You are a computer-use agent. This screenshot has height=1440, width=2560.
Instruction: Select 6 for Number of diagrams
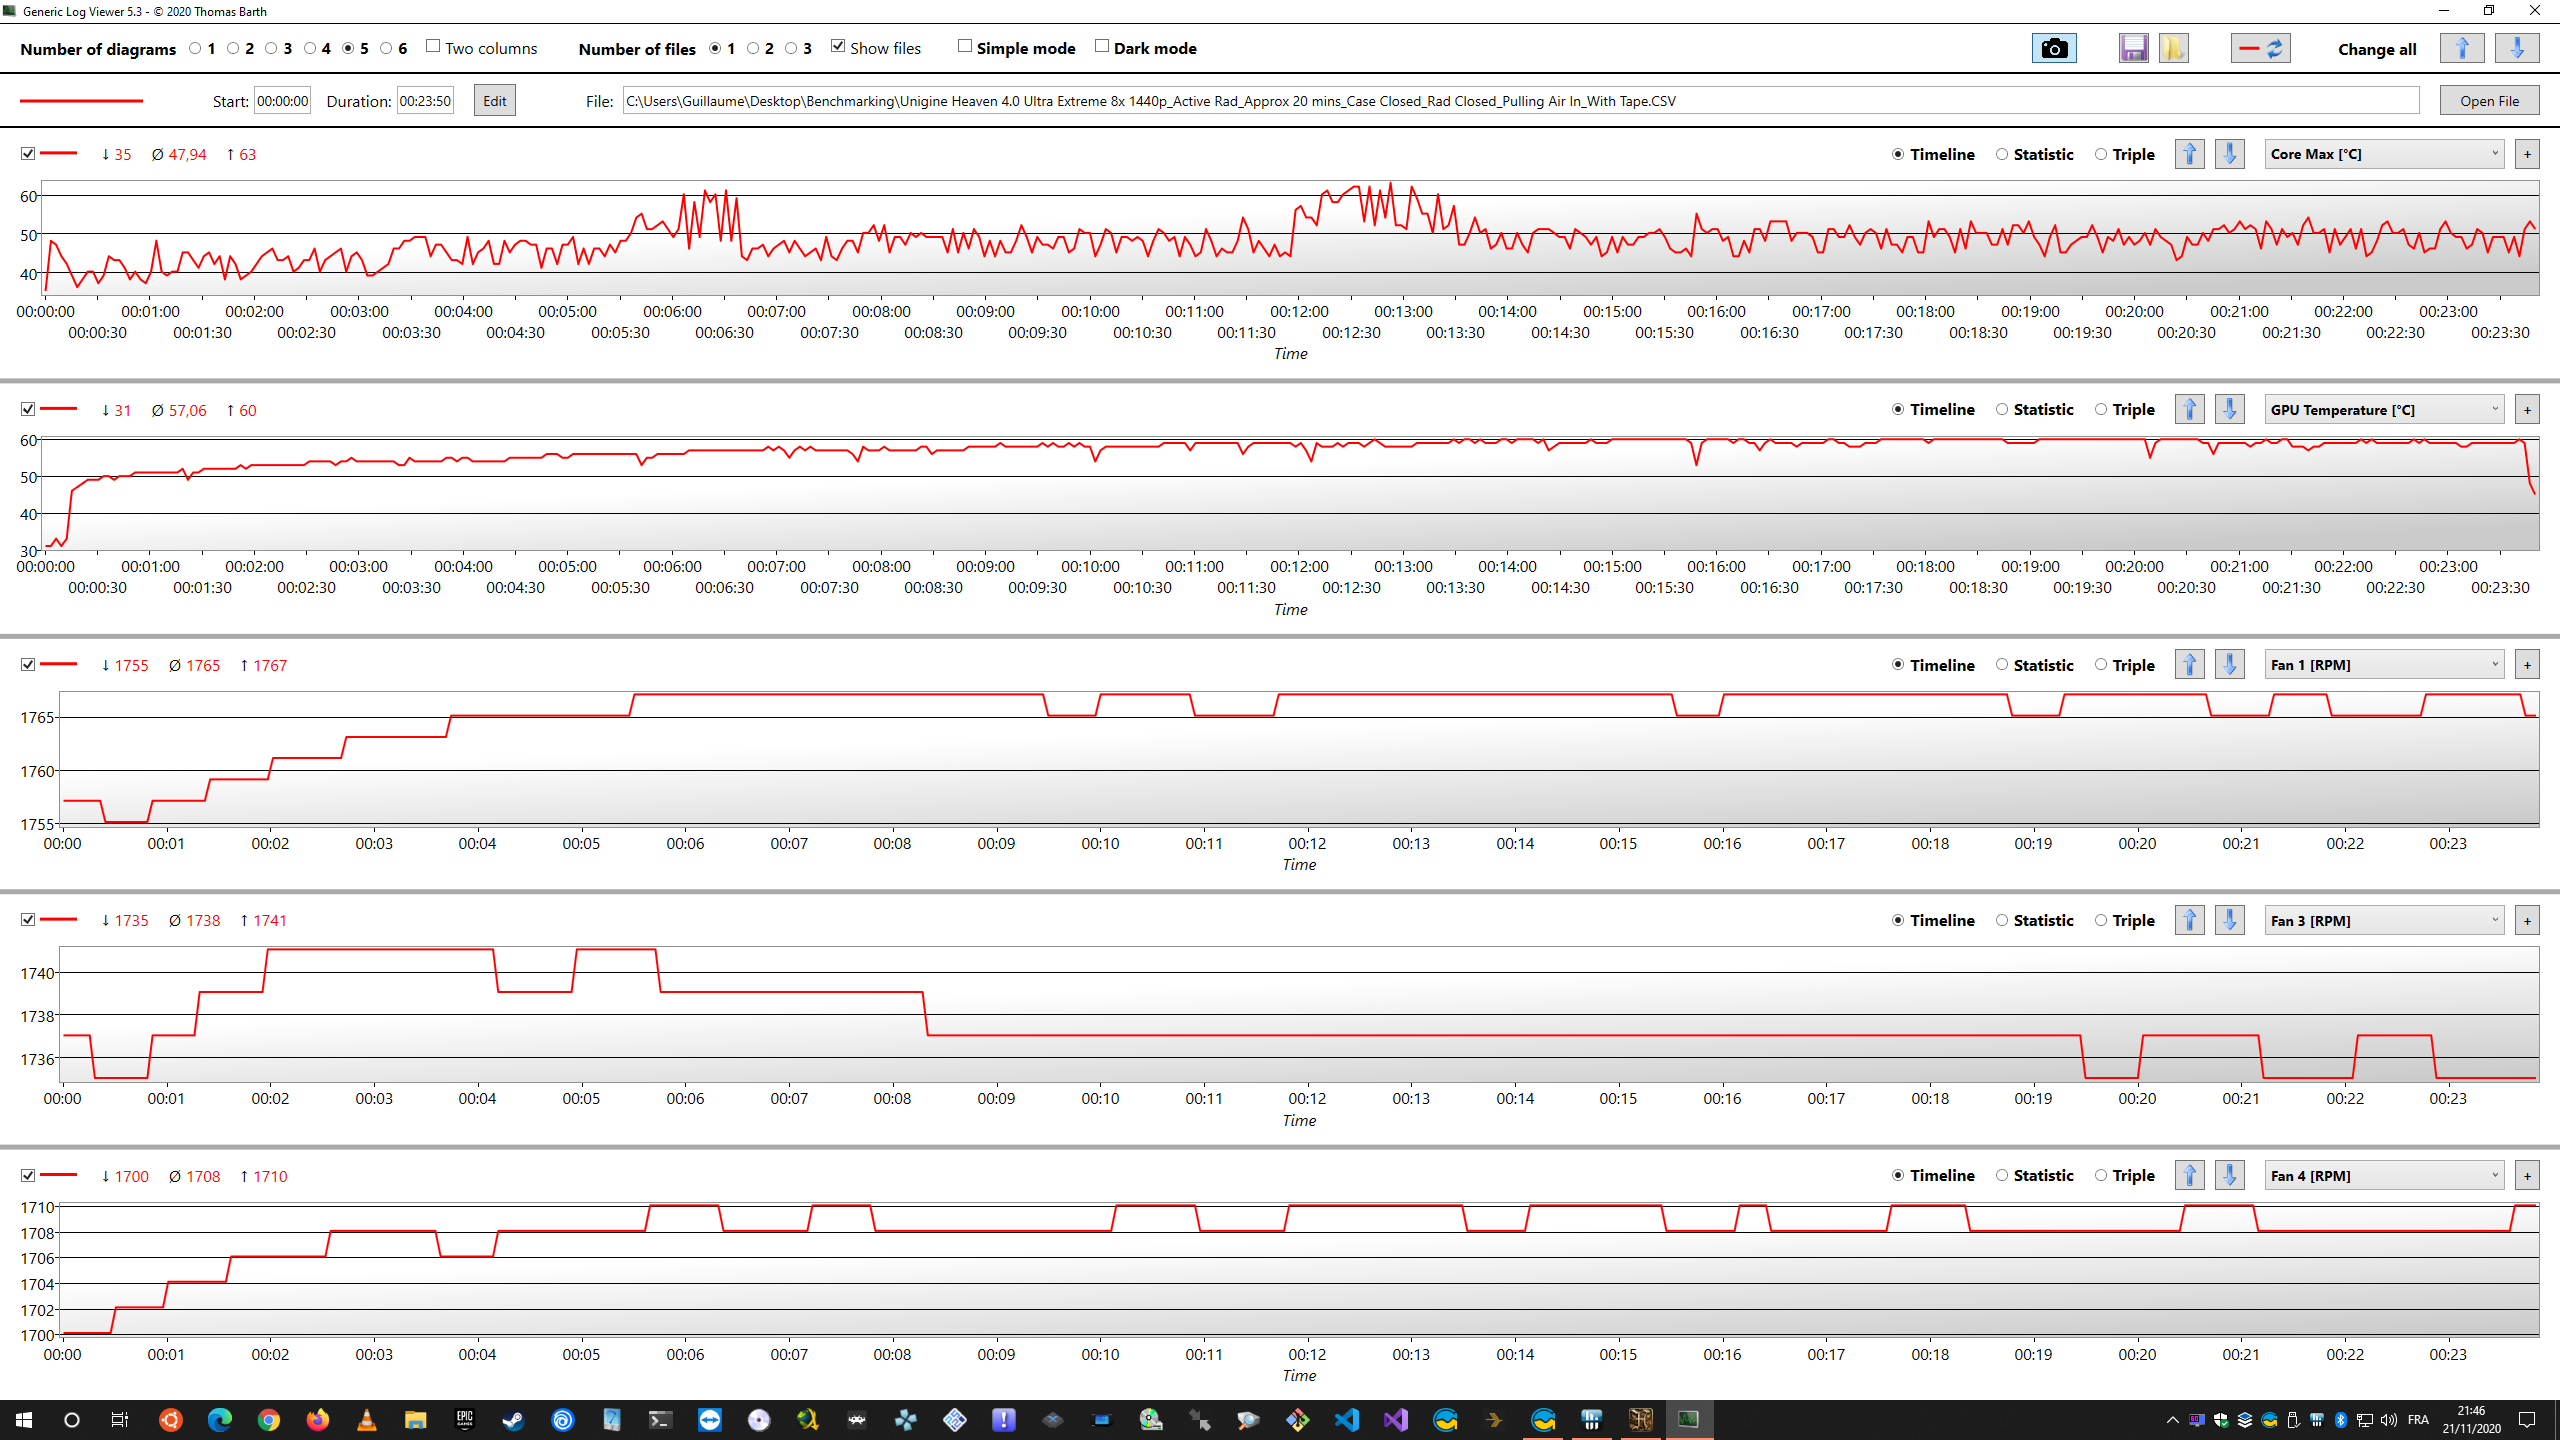(386, 48)
